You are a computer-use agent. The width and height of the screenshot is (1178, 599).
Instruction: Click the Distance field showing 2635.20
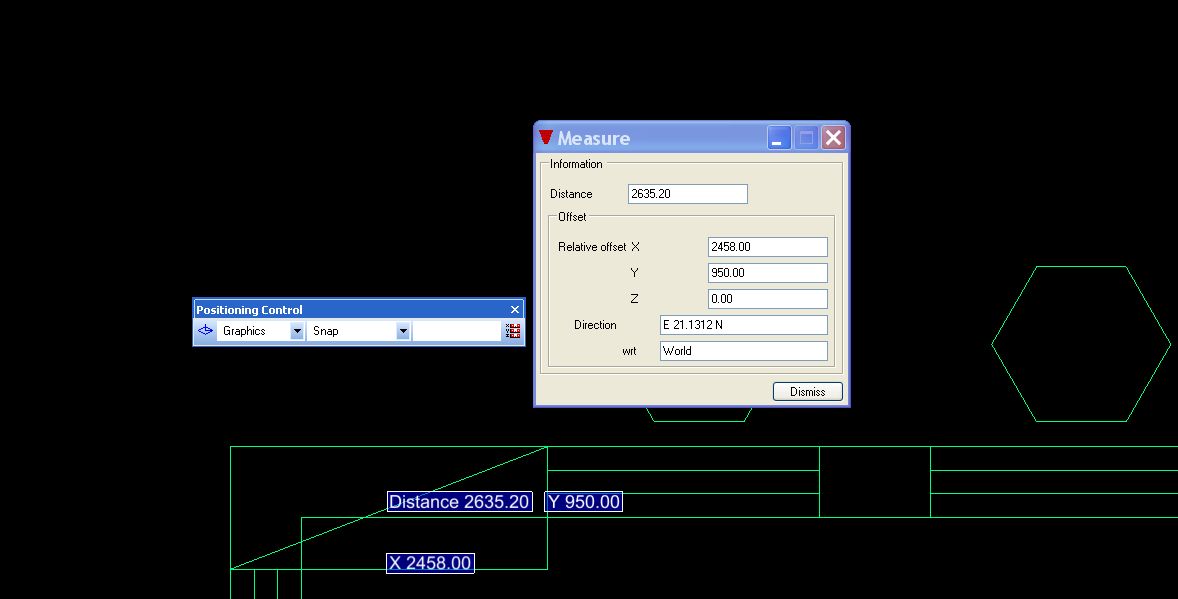(x=687, y=194)
